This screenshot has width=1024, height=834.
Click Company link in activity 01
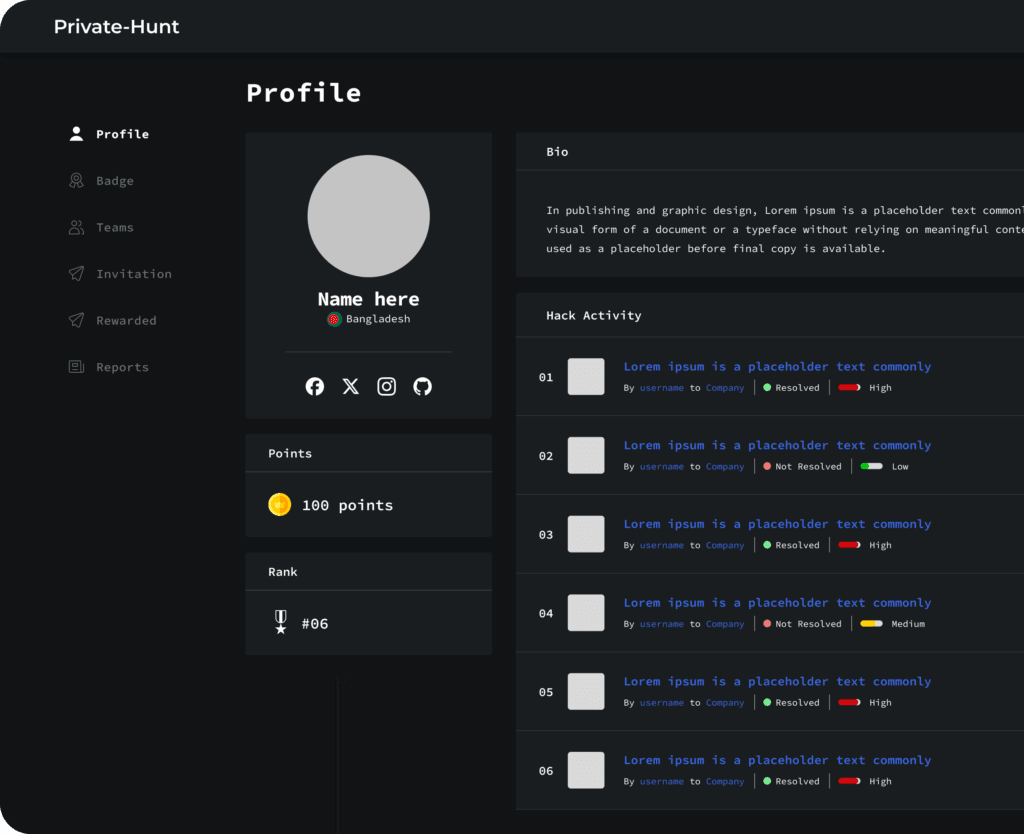pos(725,388)
